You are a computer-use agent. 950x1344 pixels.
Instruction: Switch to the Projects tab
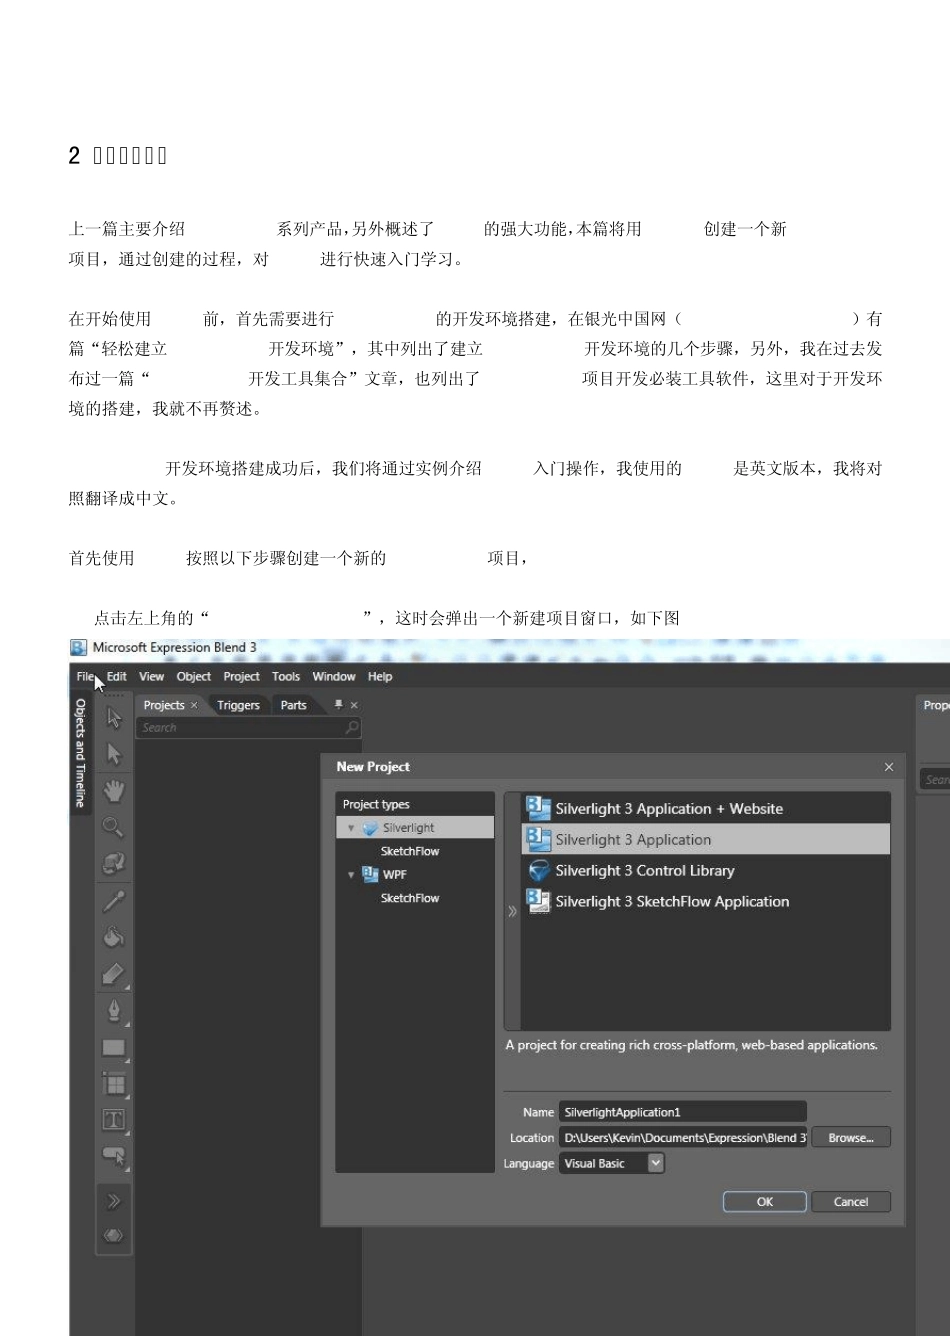click(164, 705)
